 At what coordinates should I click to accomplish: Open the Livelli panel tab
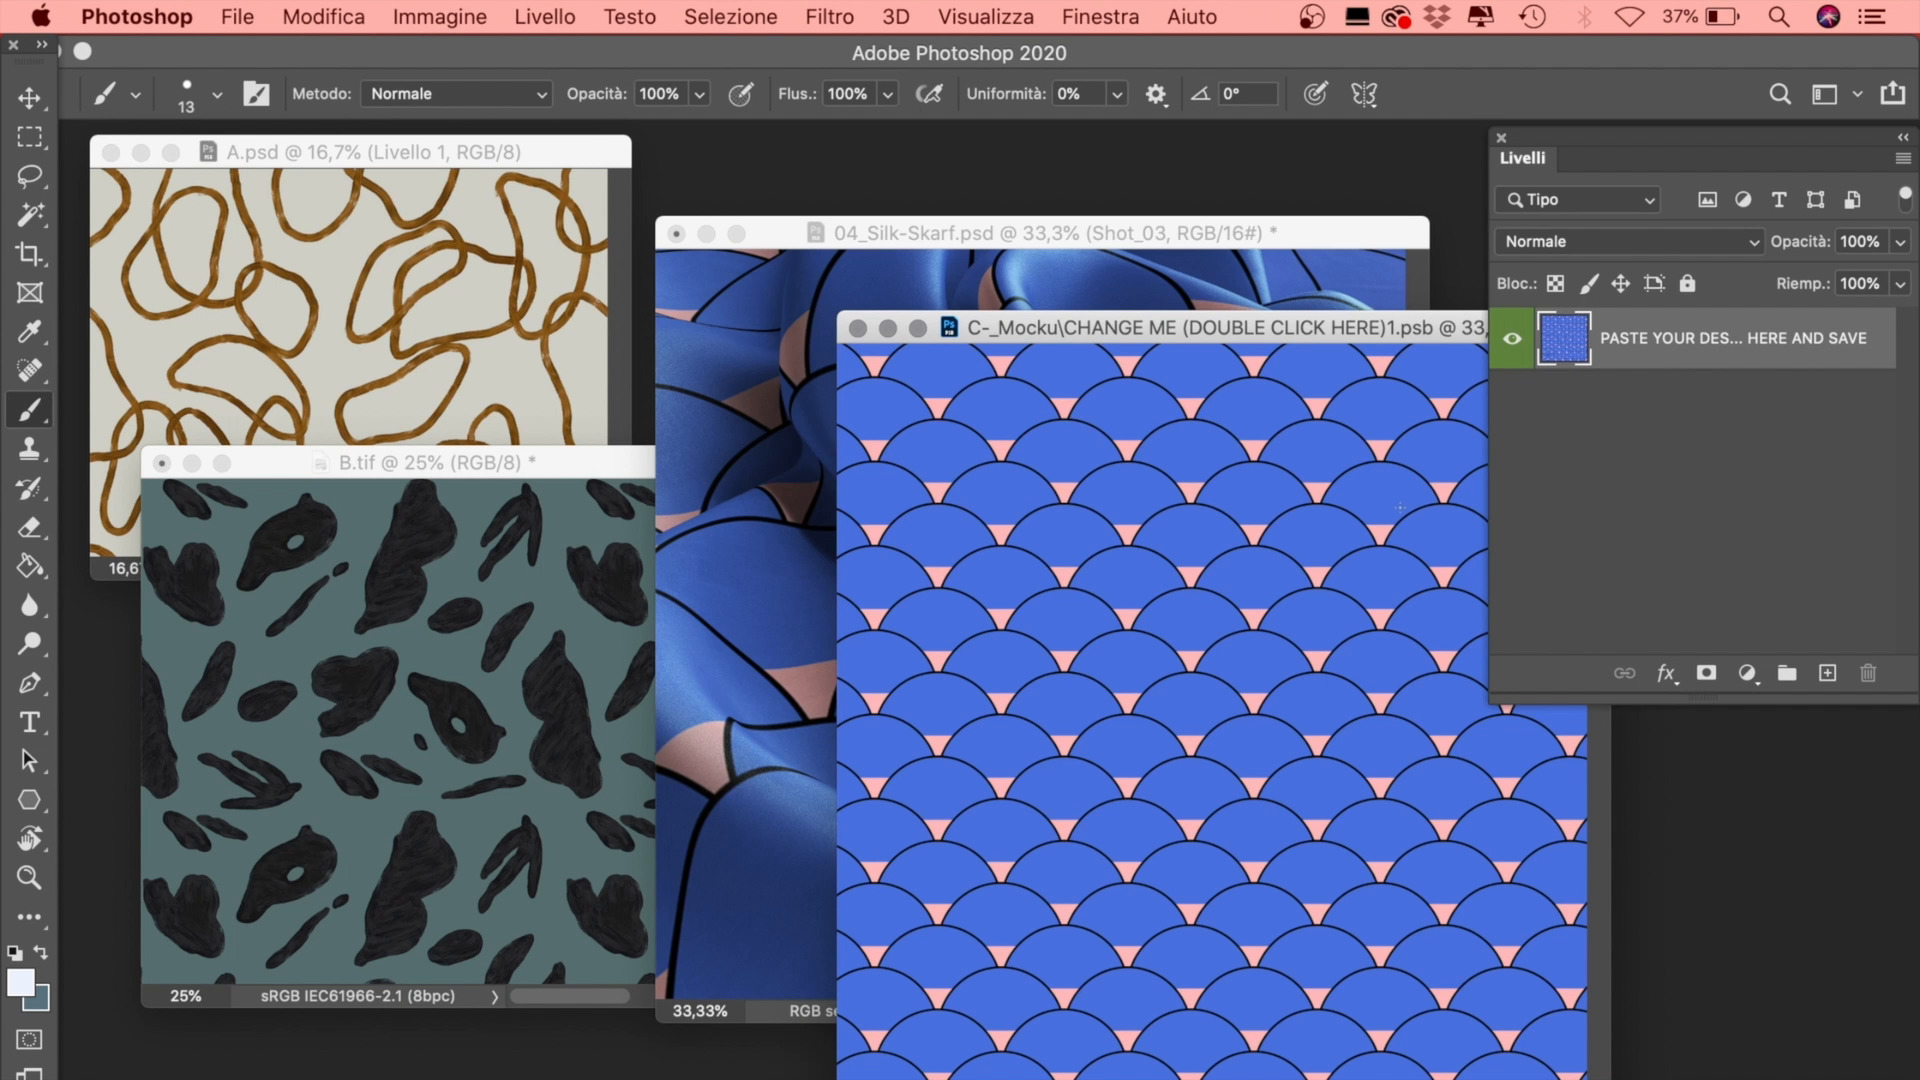[x=1522, y=158]
